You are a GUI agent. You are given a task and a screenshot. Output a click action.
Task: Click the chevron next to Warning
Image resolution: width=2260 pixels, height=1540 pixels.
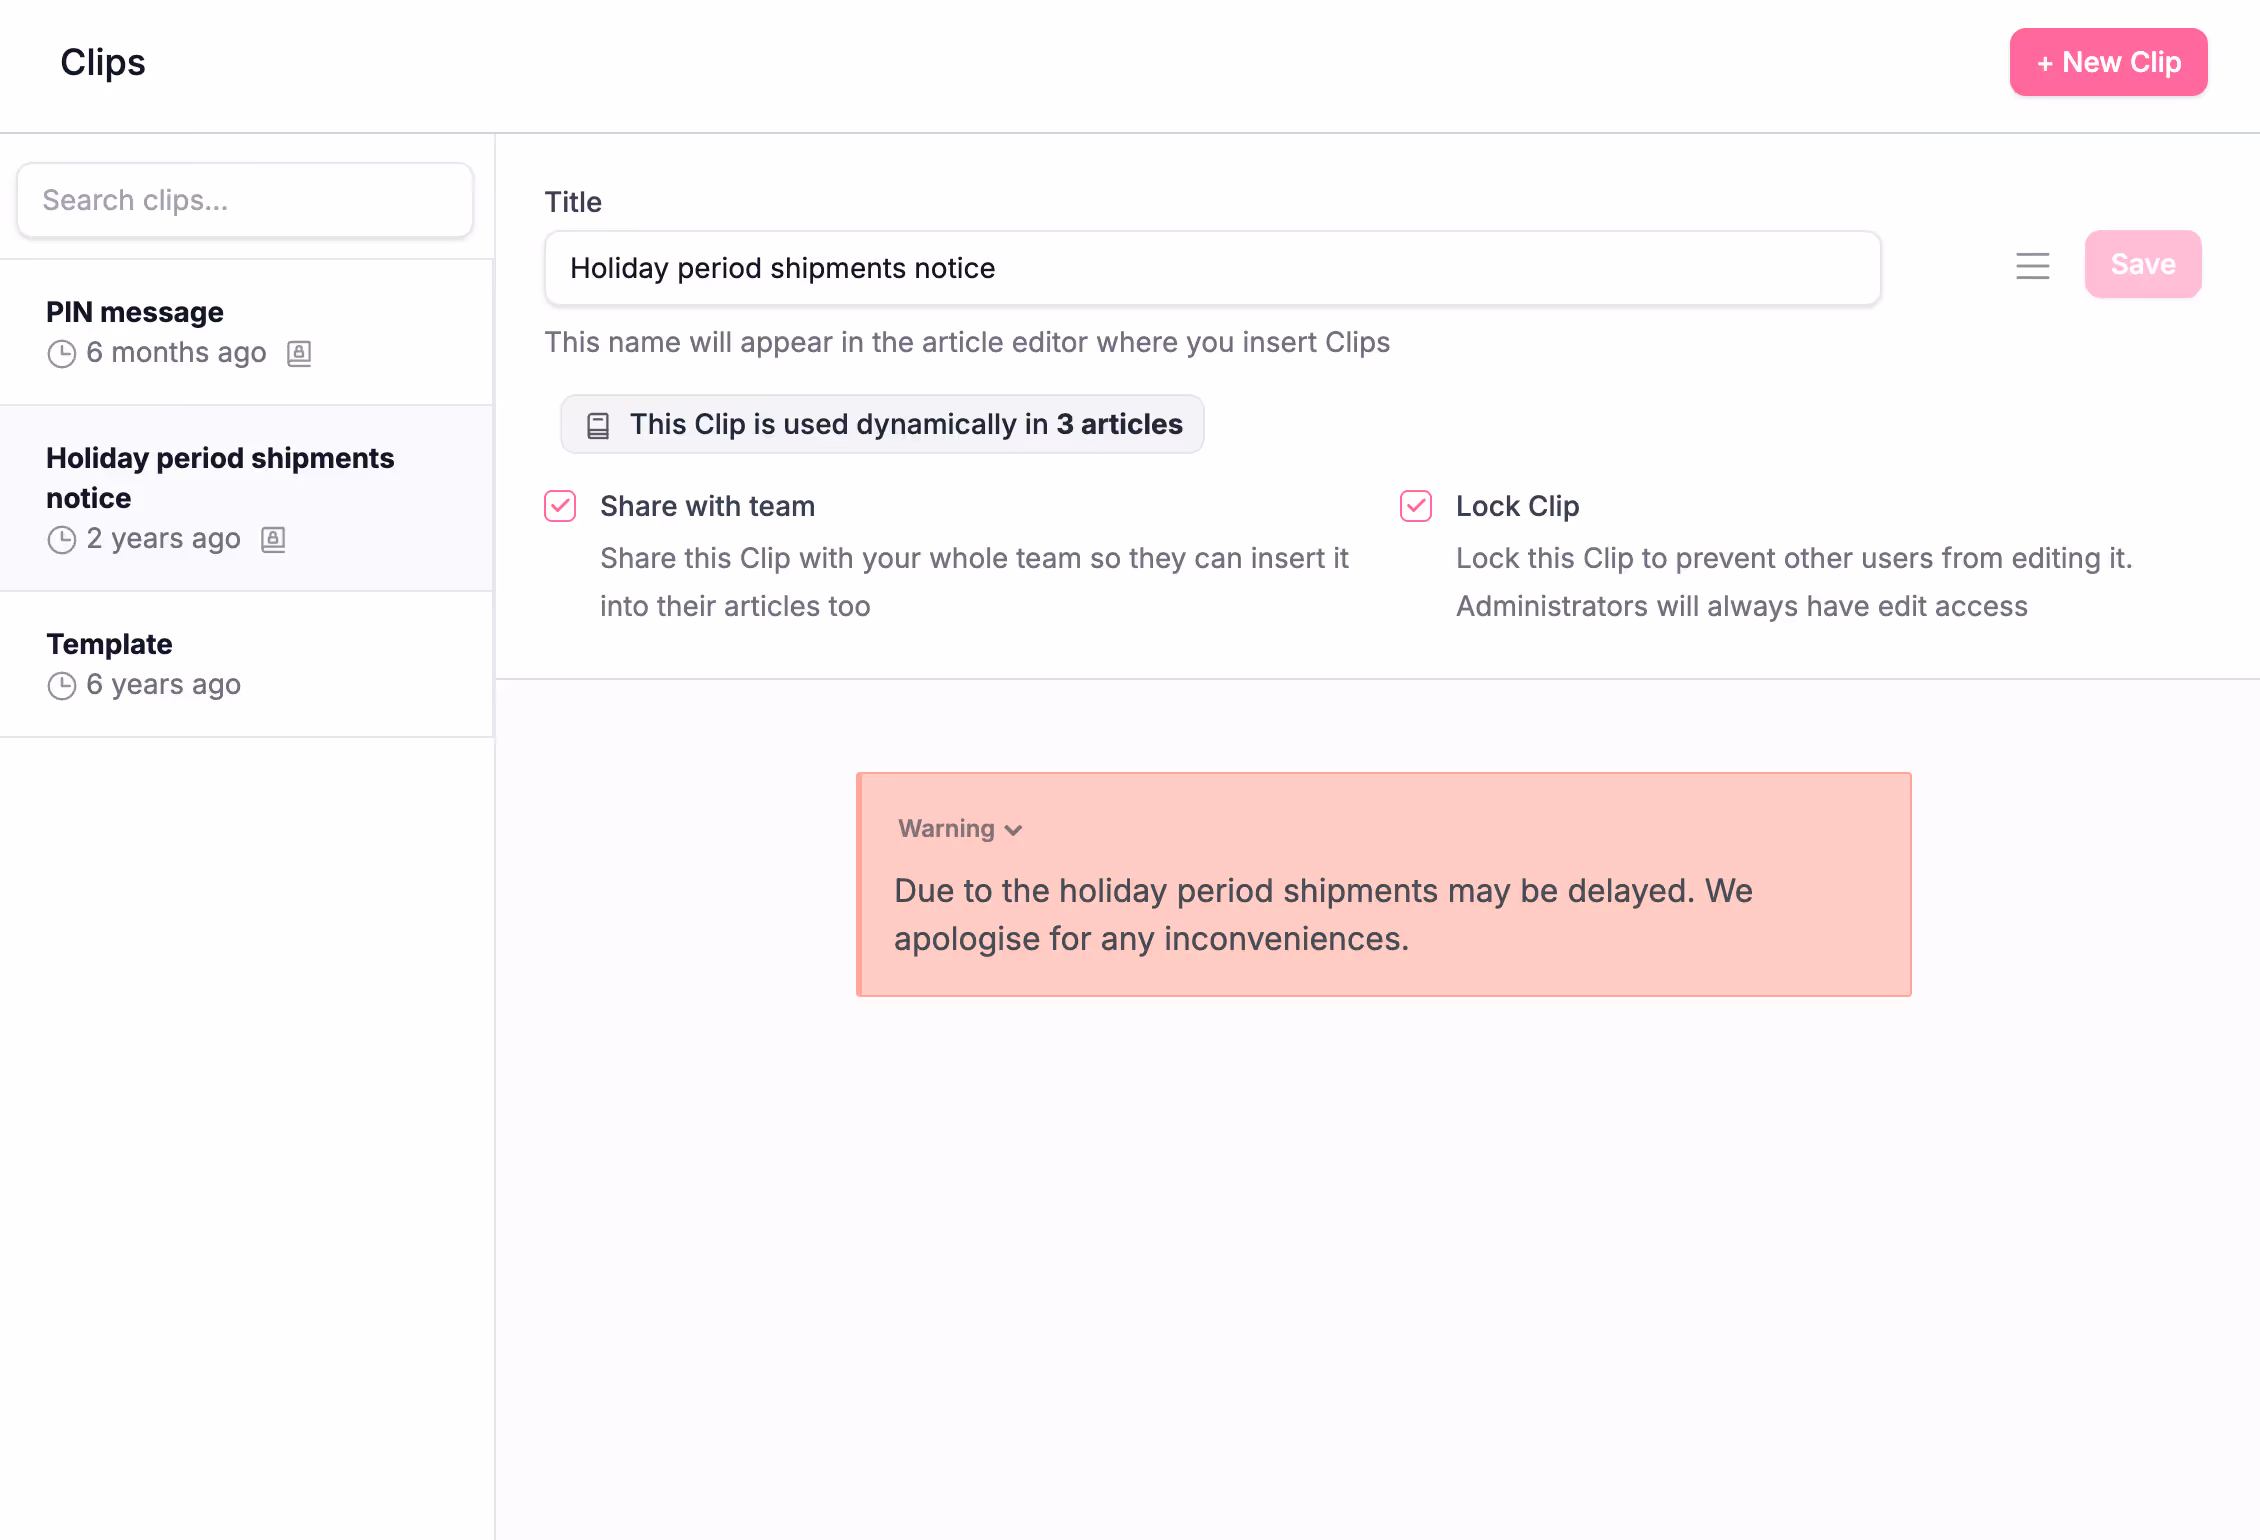coord(1013,831)
